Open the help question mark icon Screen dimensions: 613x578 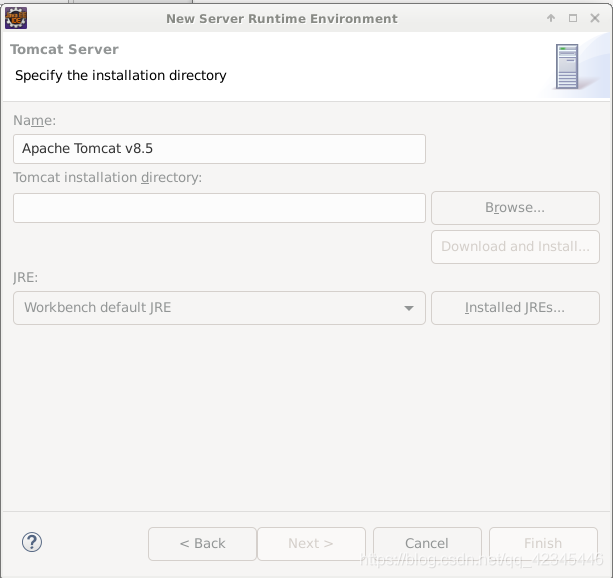tap(32, 542)
